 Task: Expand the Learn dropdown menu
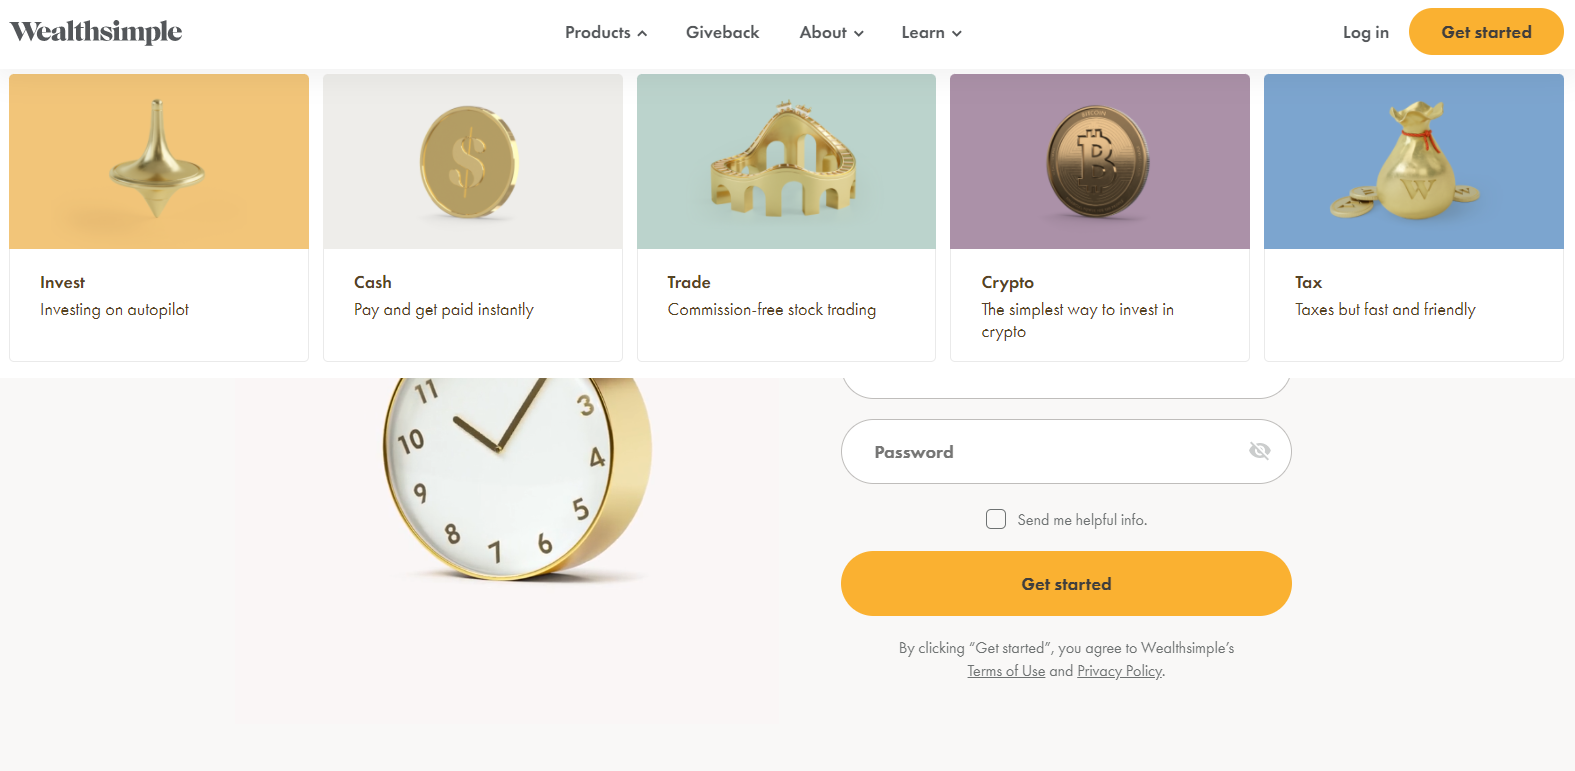coord(931,33)
